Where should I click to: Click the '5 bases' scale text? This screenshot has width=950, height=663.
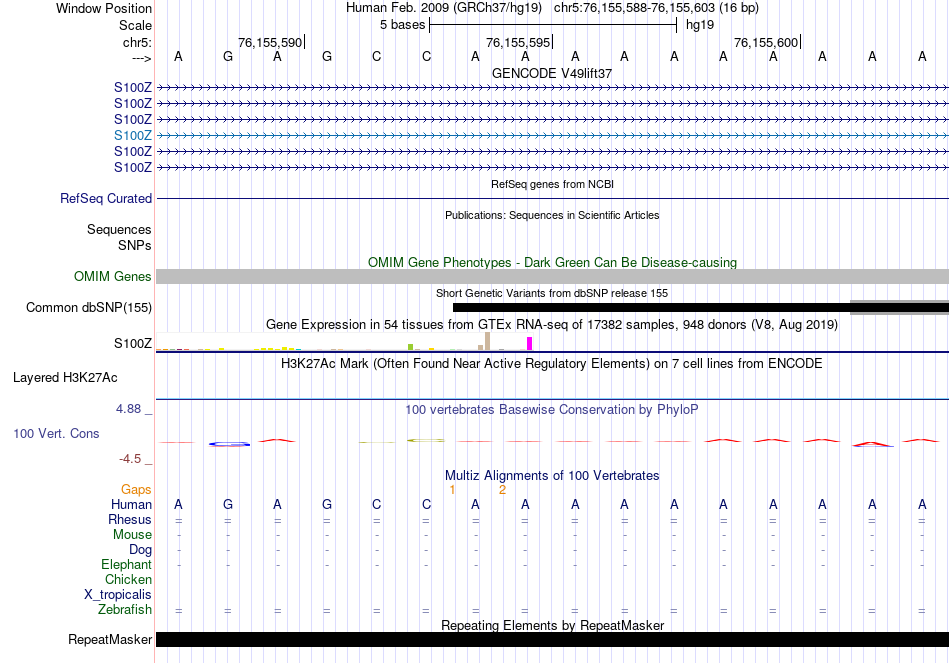click(402, 25)
